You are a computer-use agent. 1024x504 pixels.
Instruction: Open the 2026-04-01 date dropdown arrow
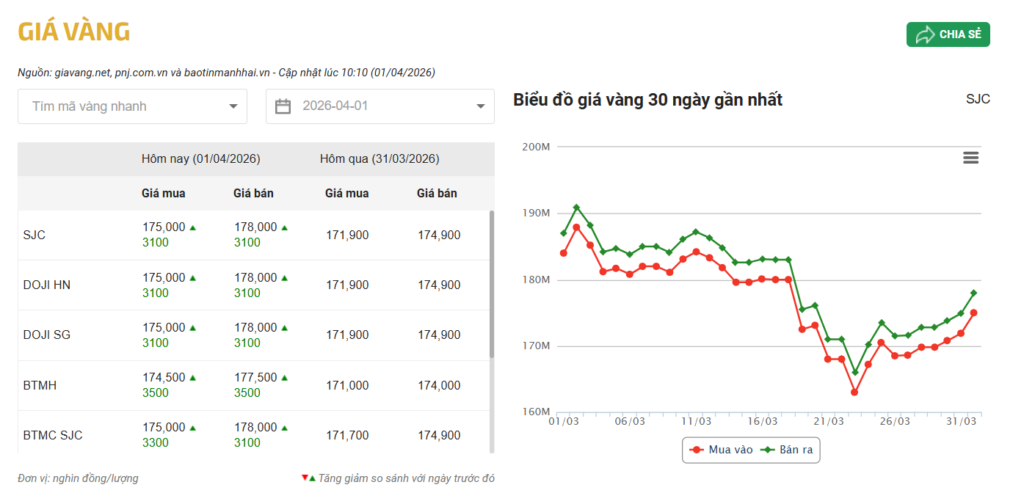pyautogui.click(x=481, y=106)
